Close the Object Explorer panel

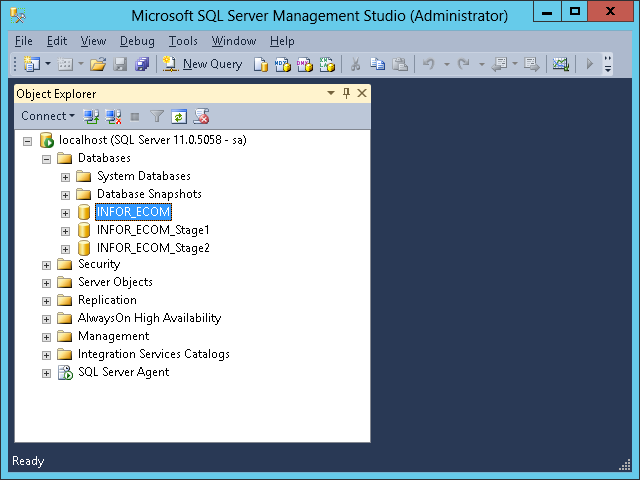click(361, 93)
